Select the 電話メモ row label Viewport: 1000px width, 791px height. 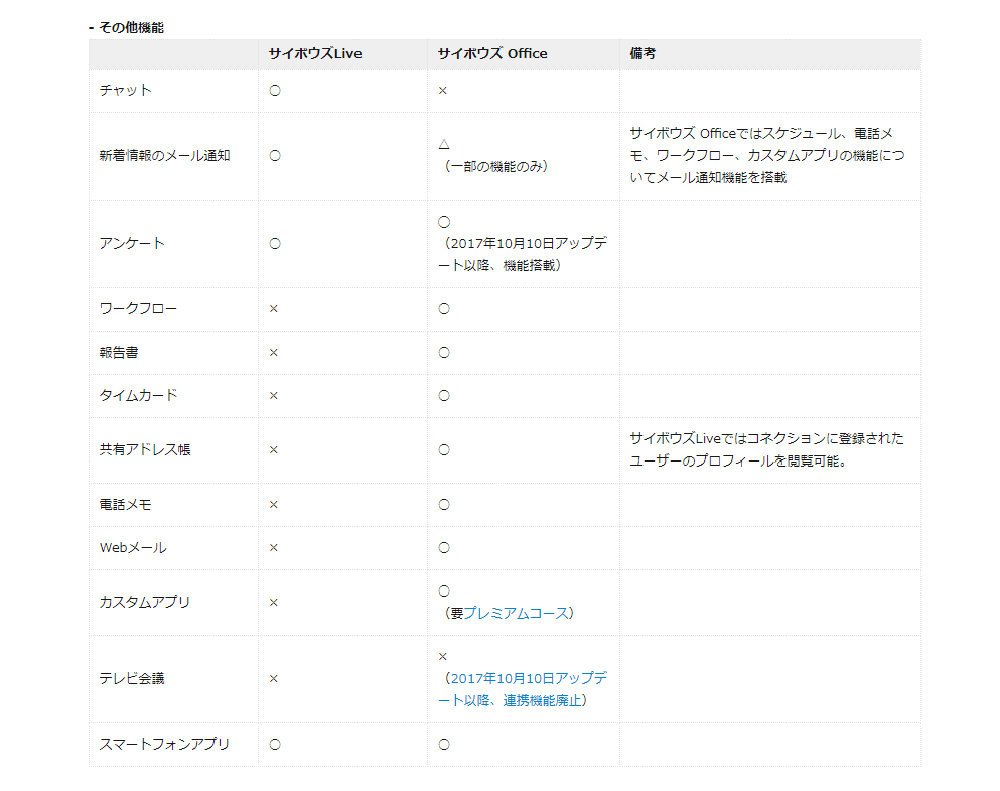[x=126, y=505]
